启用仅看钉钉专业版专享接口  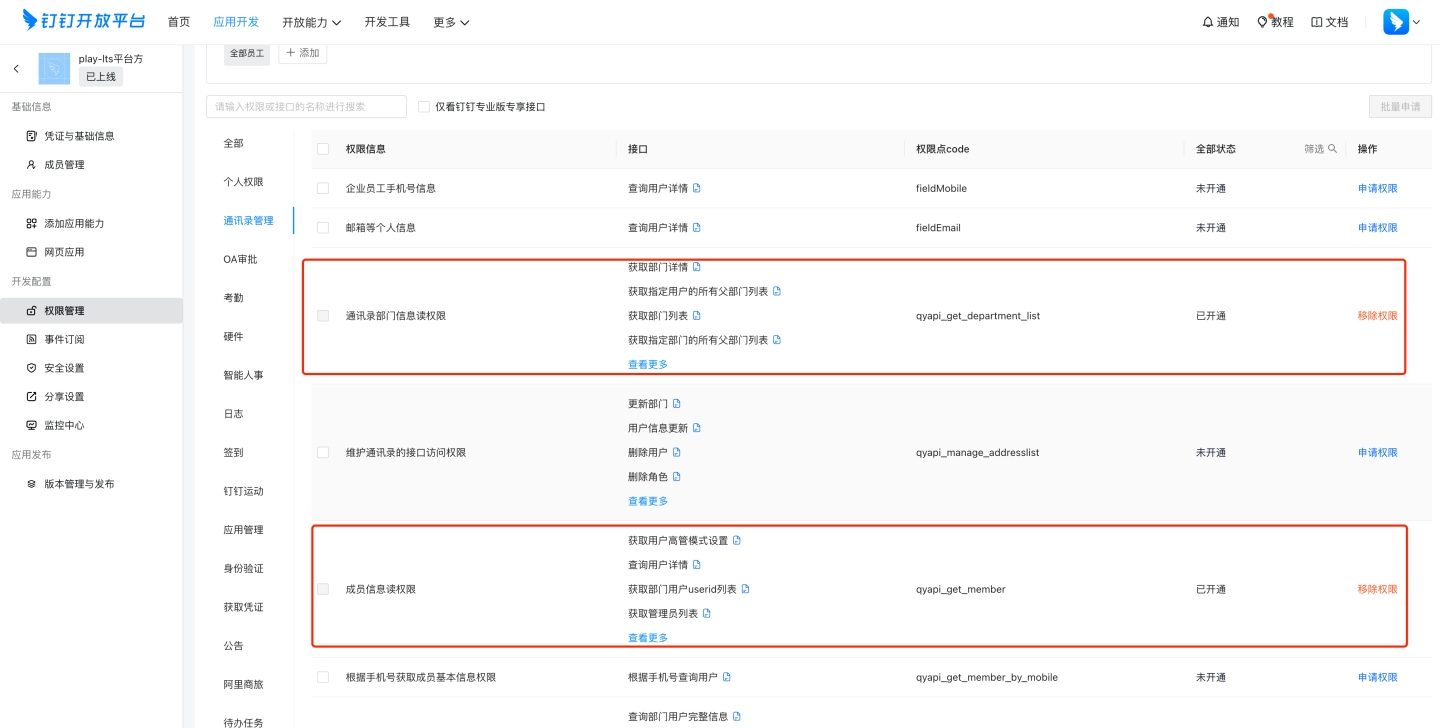(423, 106)
